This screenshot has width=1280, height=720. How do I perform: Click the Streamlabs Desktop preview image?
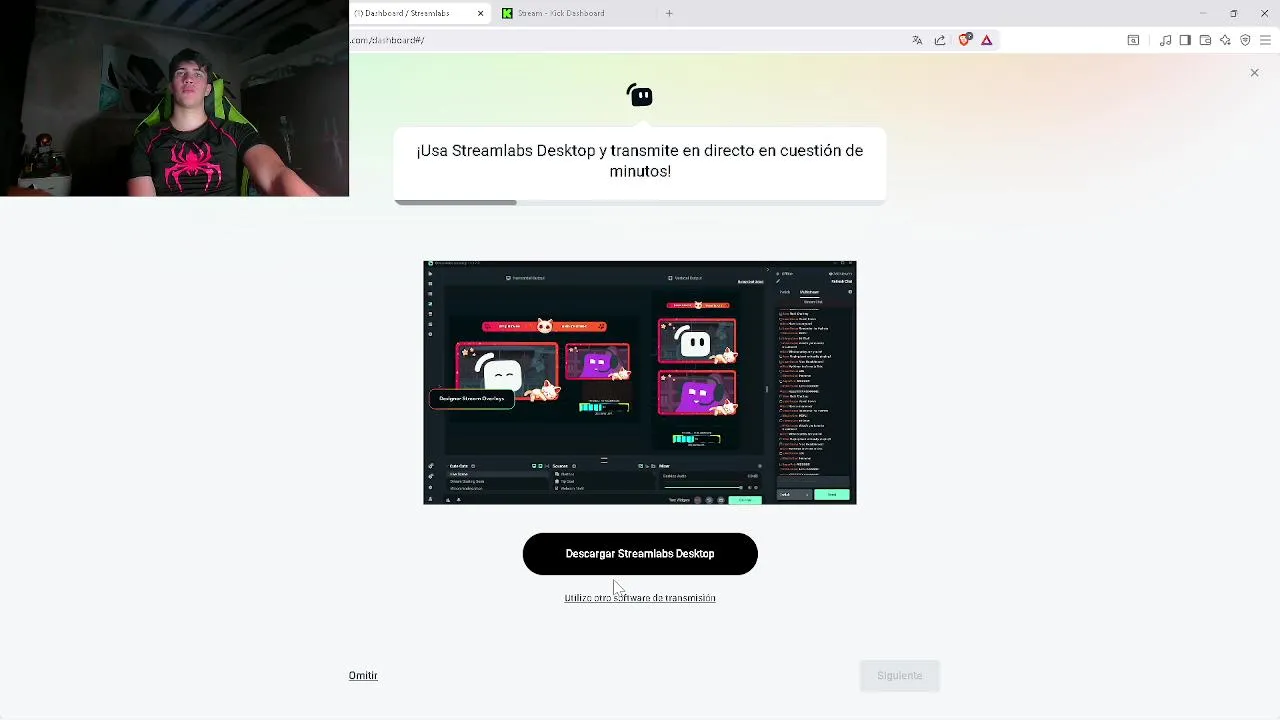point(640,382)
